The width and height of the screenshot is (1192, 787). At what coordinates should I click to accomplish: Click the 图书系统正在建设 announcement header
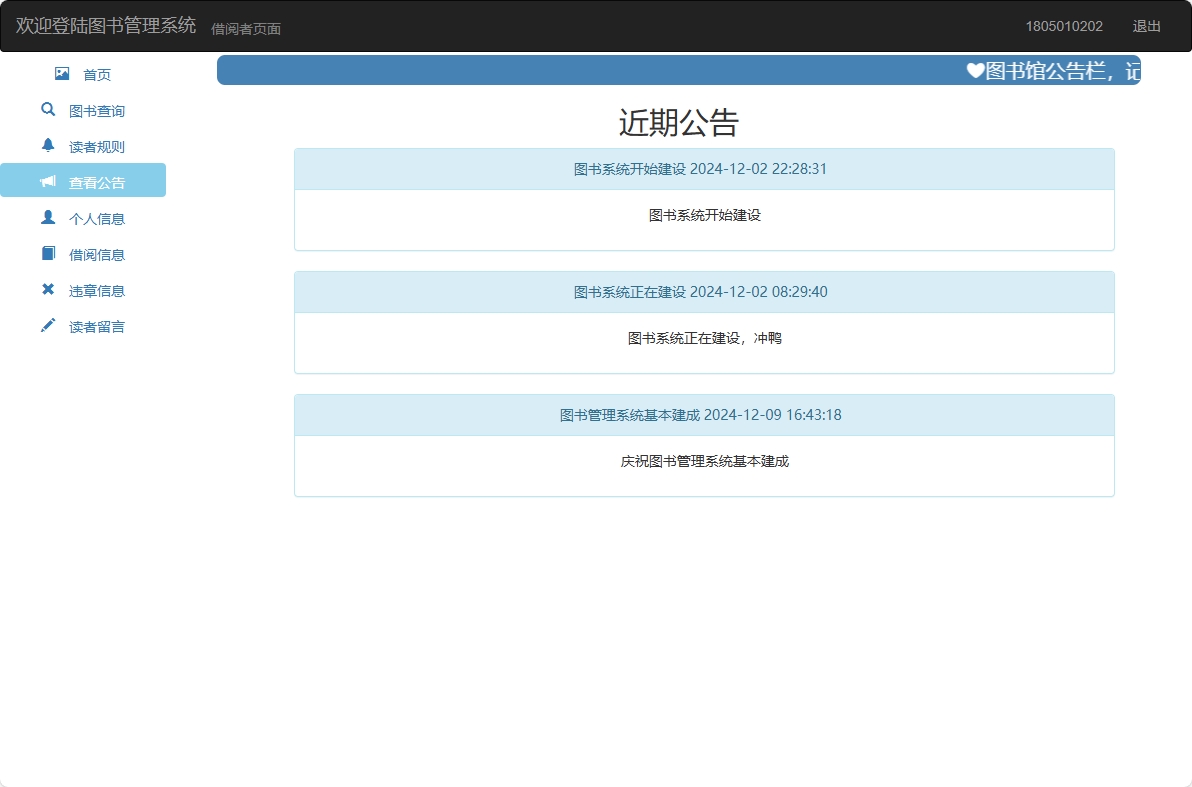point(700,292)
